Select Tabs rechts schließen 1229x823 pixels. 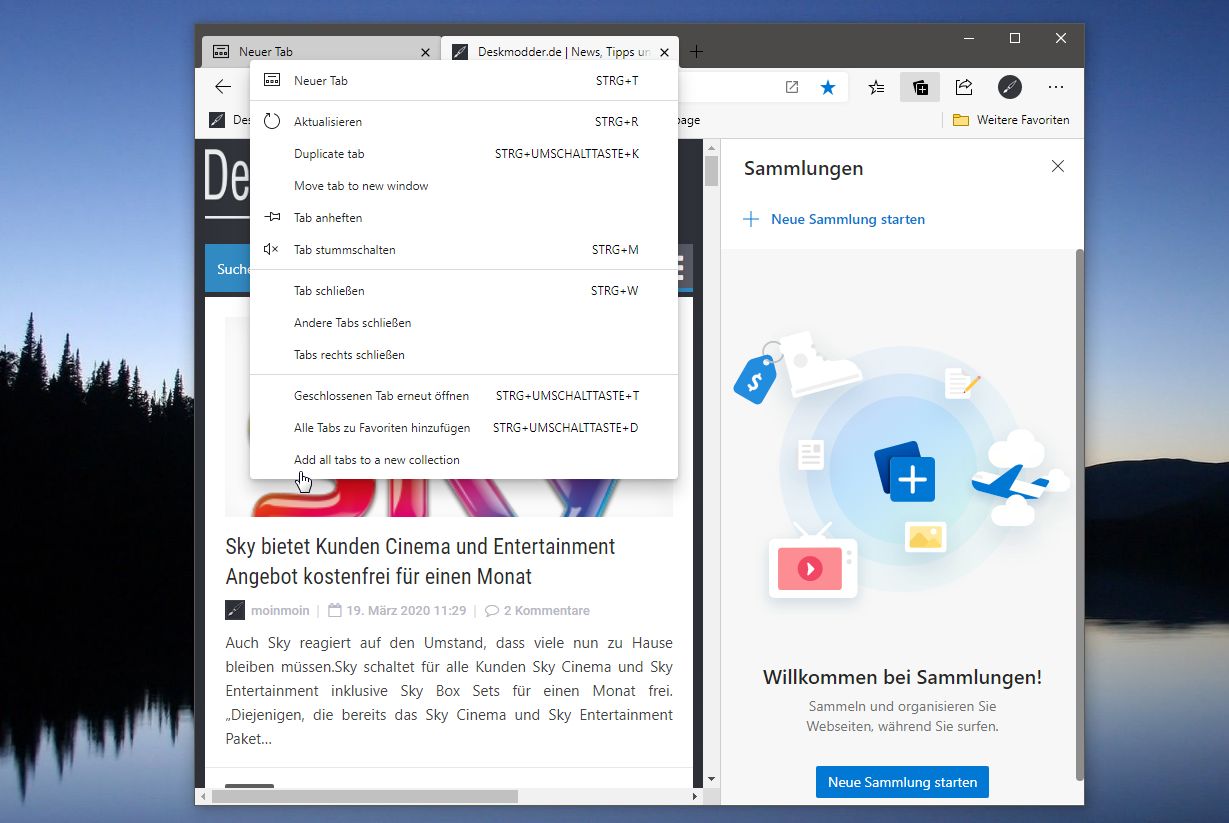464,355
